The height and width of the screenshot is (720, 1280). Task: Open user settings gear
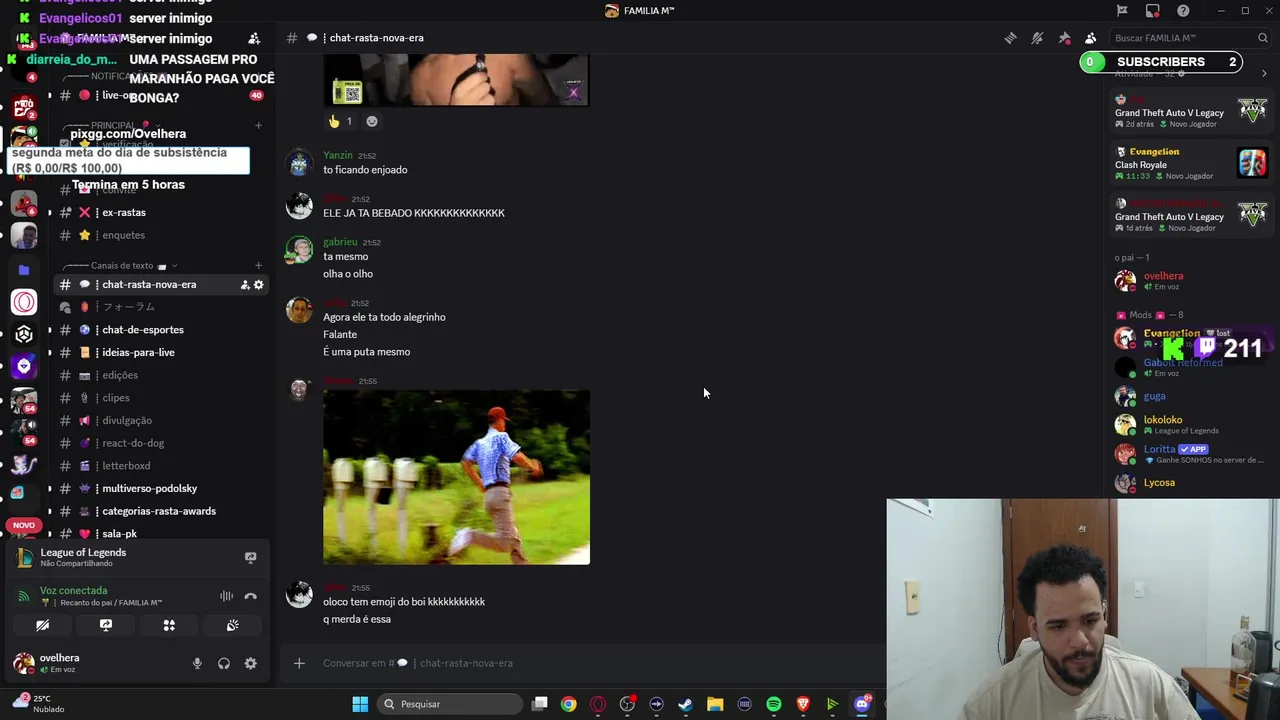point(251,664)
